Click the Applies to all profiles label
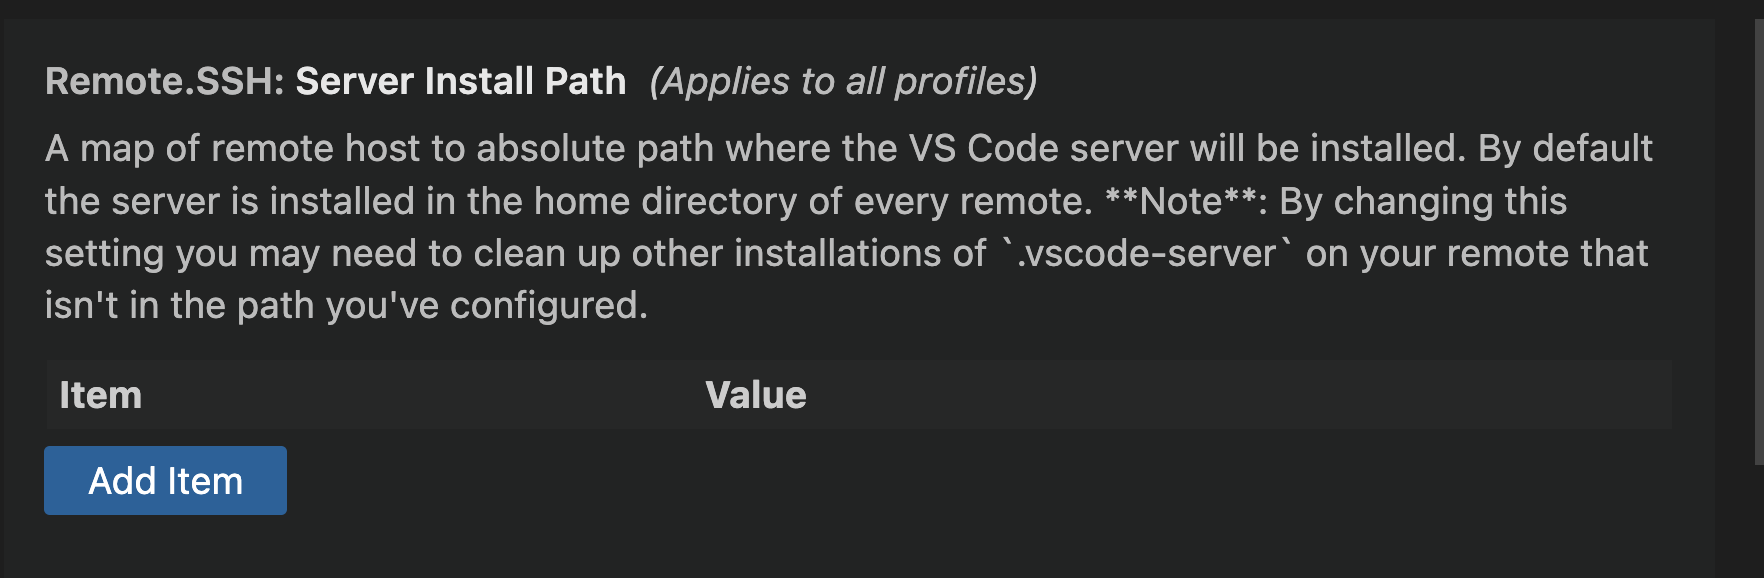Viewport: 1764px width, 578px height. click(843, 83)
